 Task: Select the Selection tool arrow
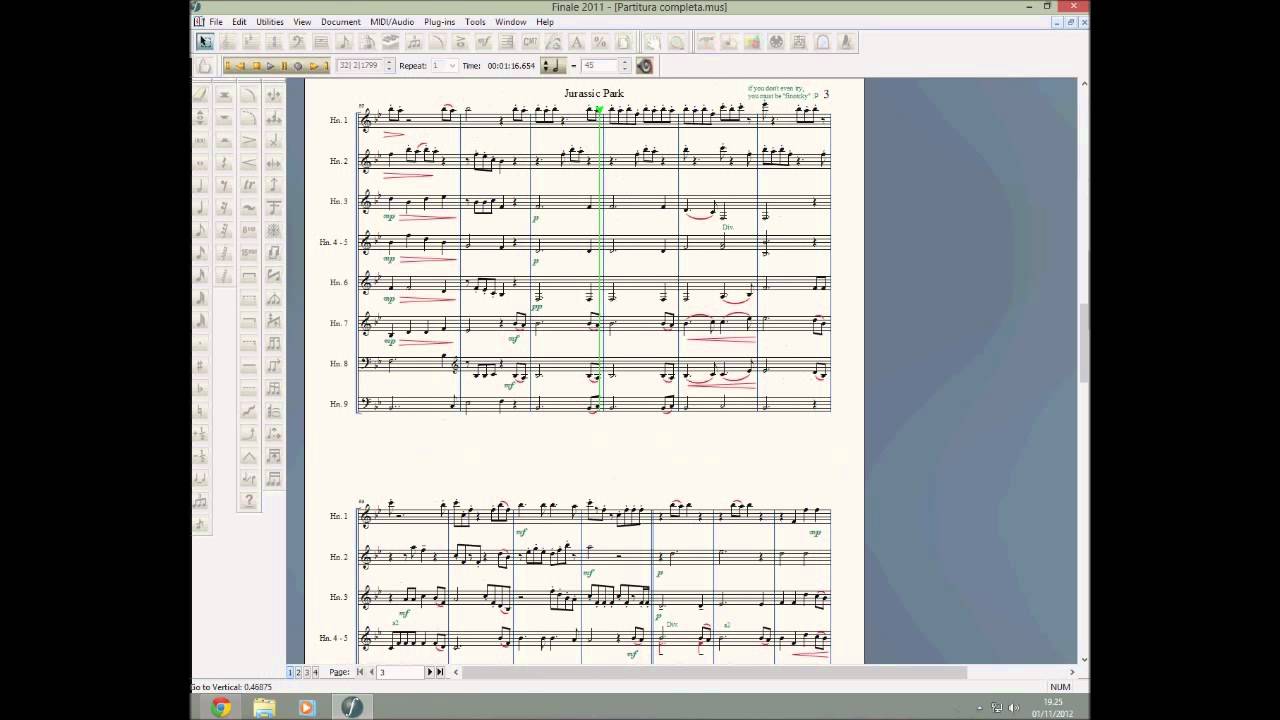pyautogui.click(x=204, y=42)
